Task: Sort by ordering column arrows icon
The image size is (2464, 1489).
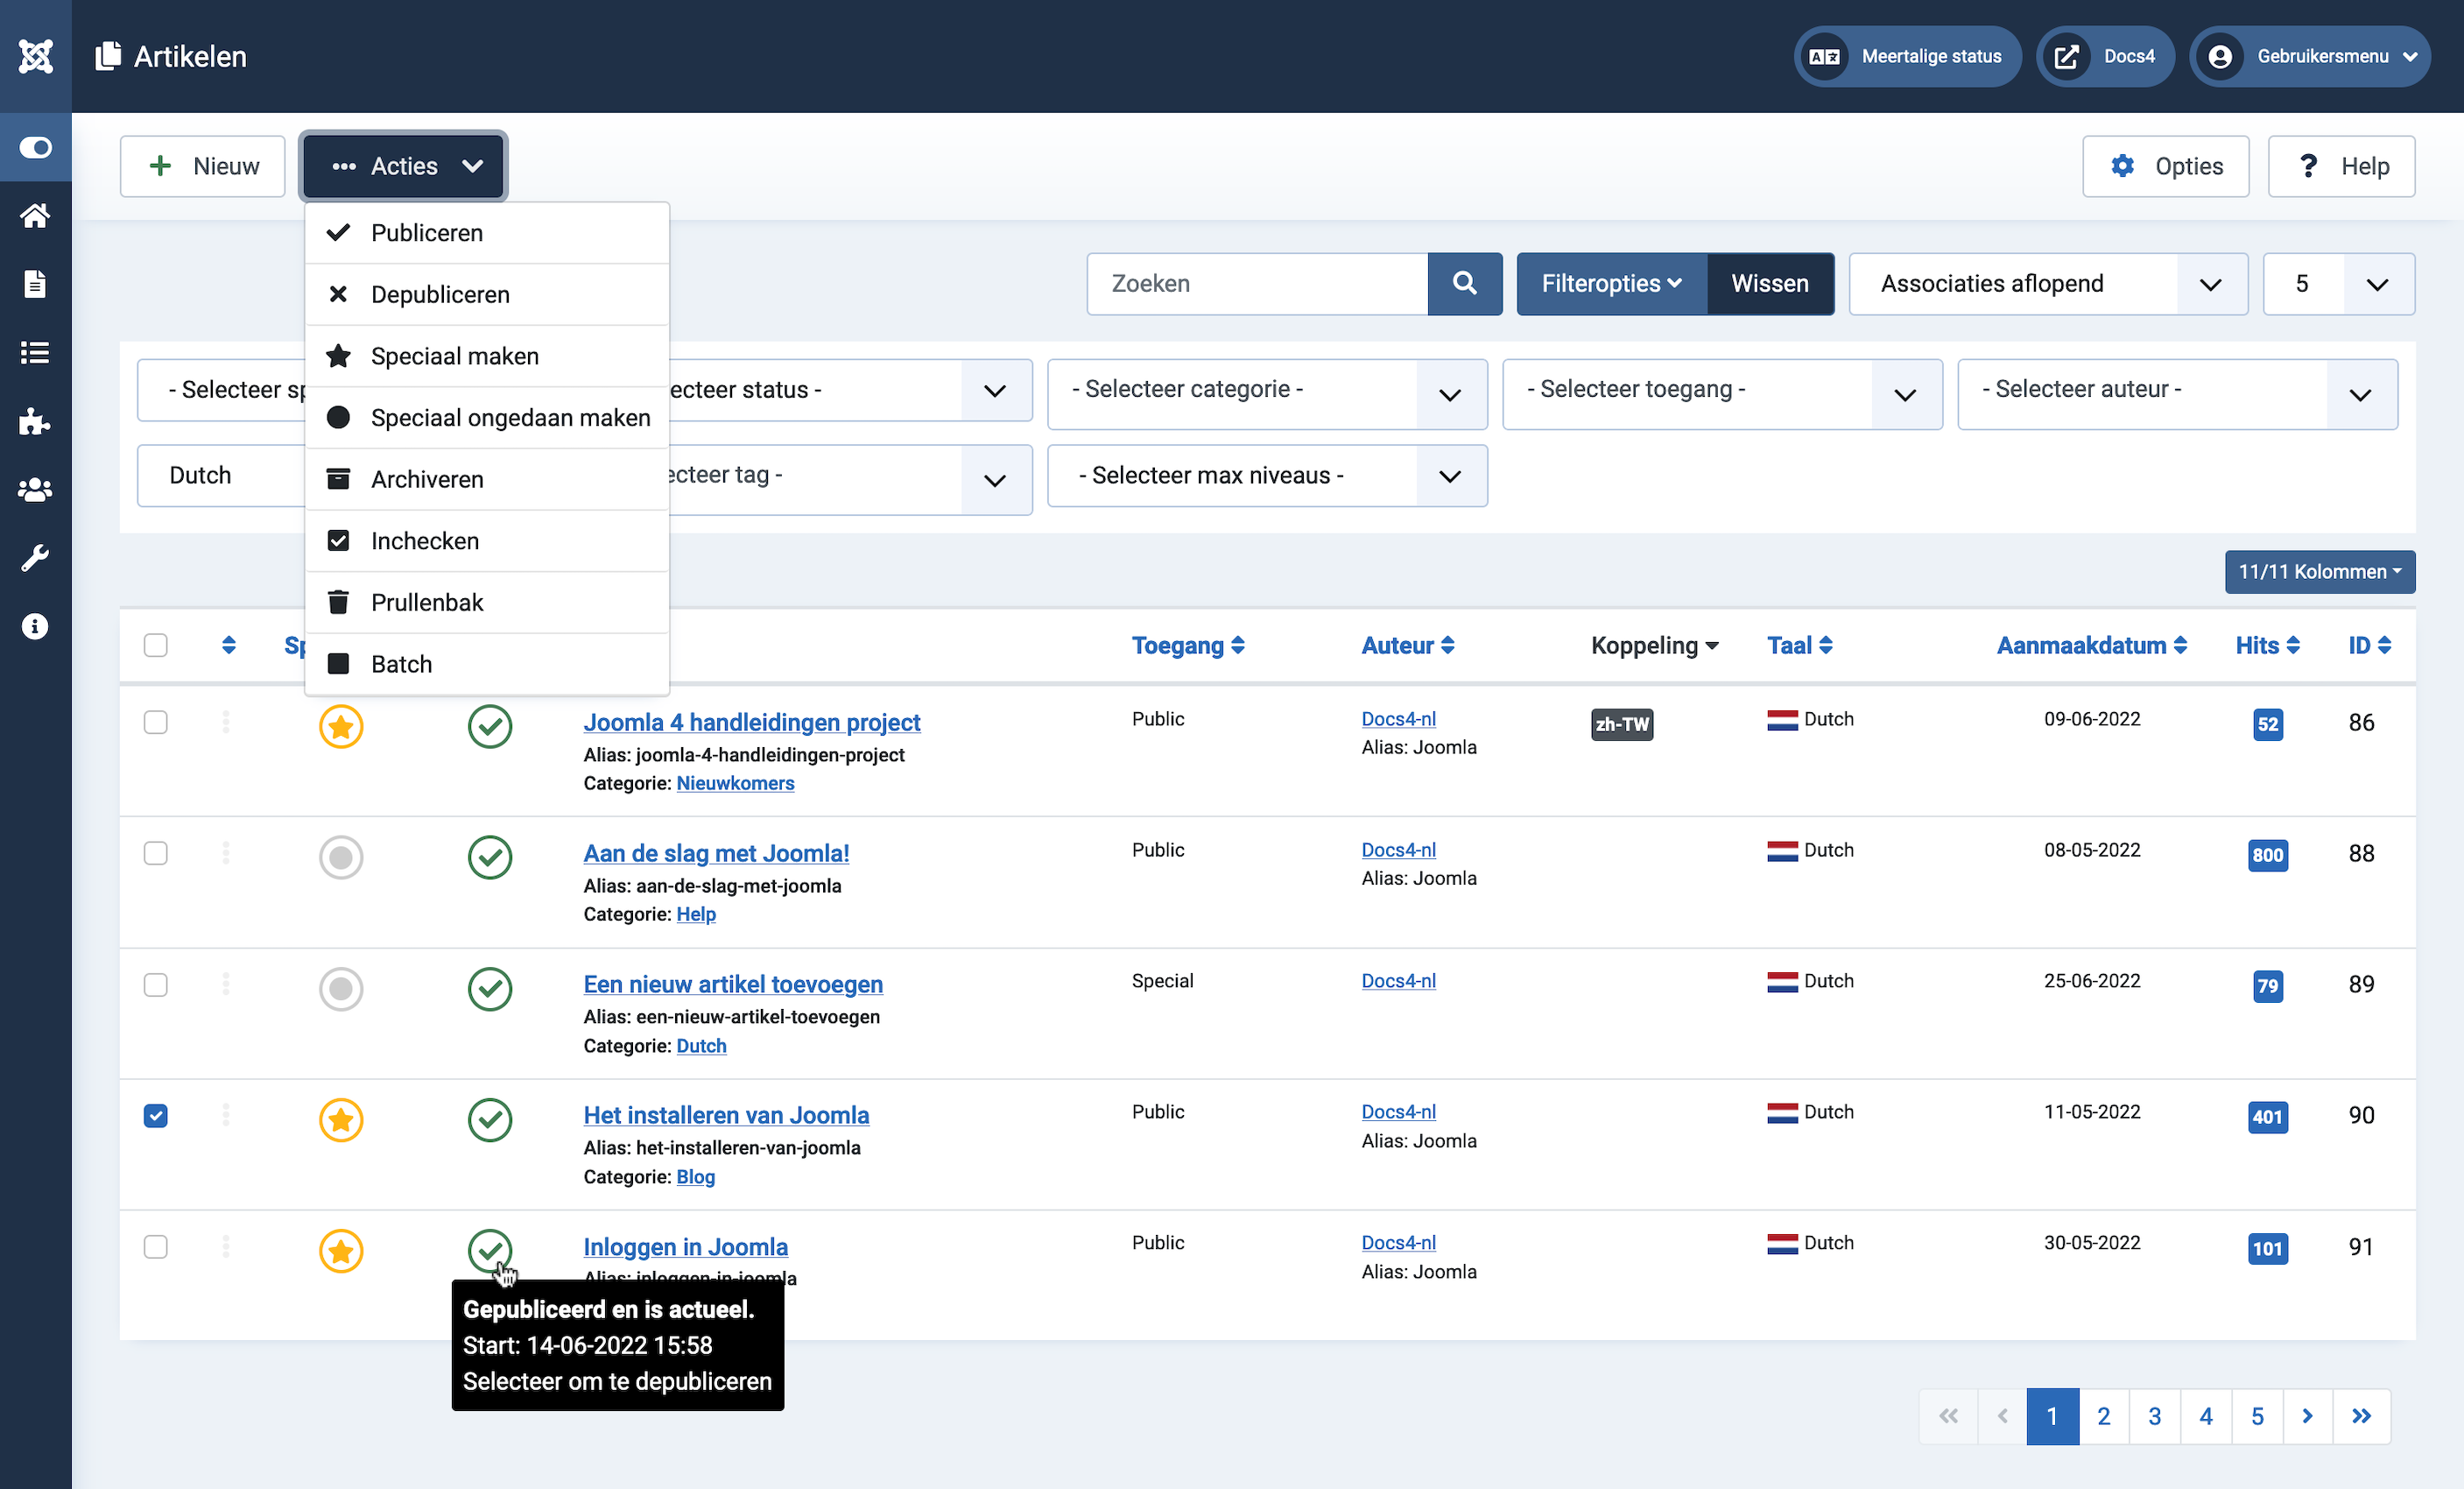Action: coord(229,645)
